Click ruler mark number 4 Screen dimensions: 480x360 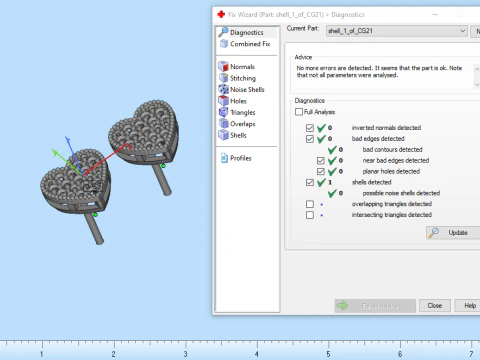(x=257, y=354)
